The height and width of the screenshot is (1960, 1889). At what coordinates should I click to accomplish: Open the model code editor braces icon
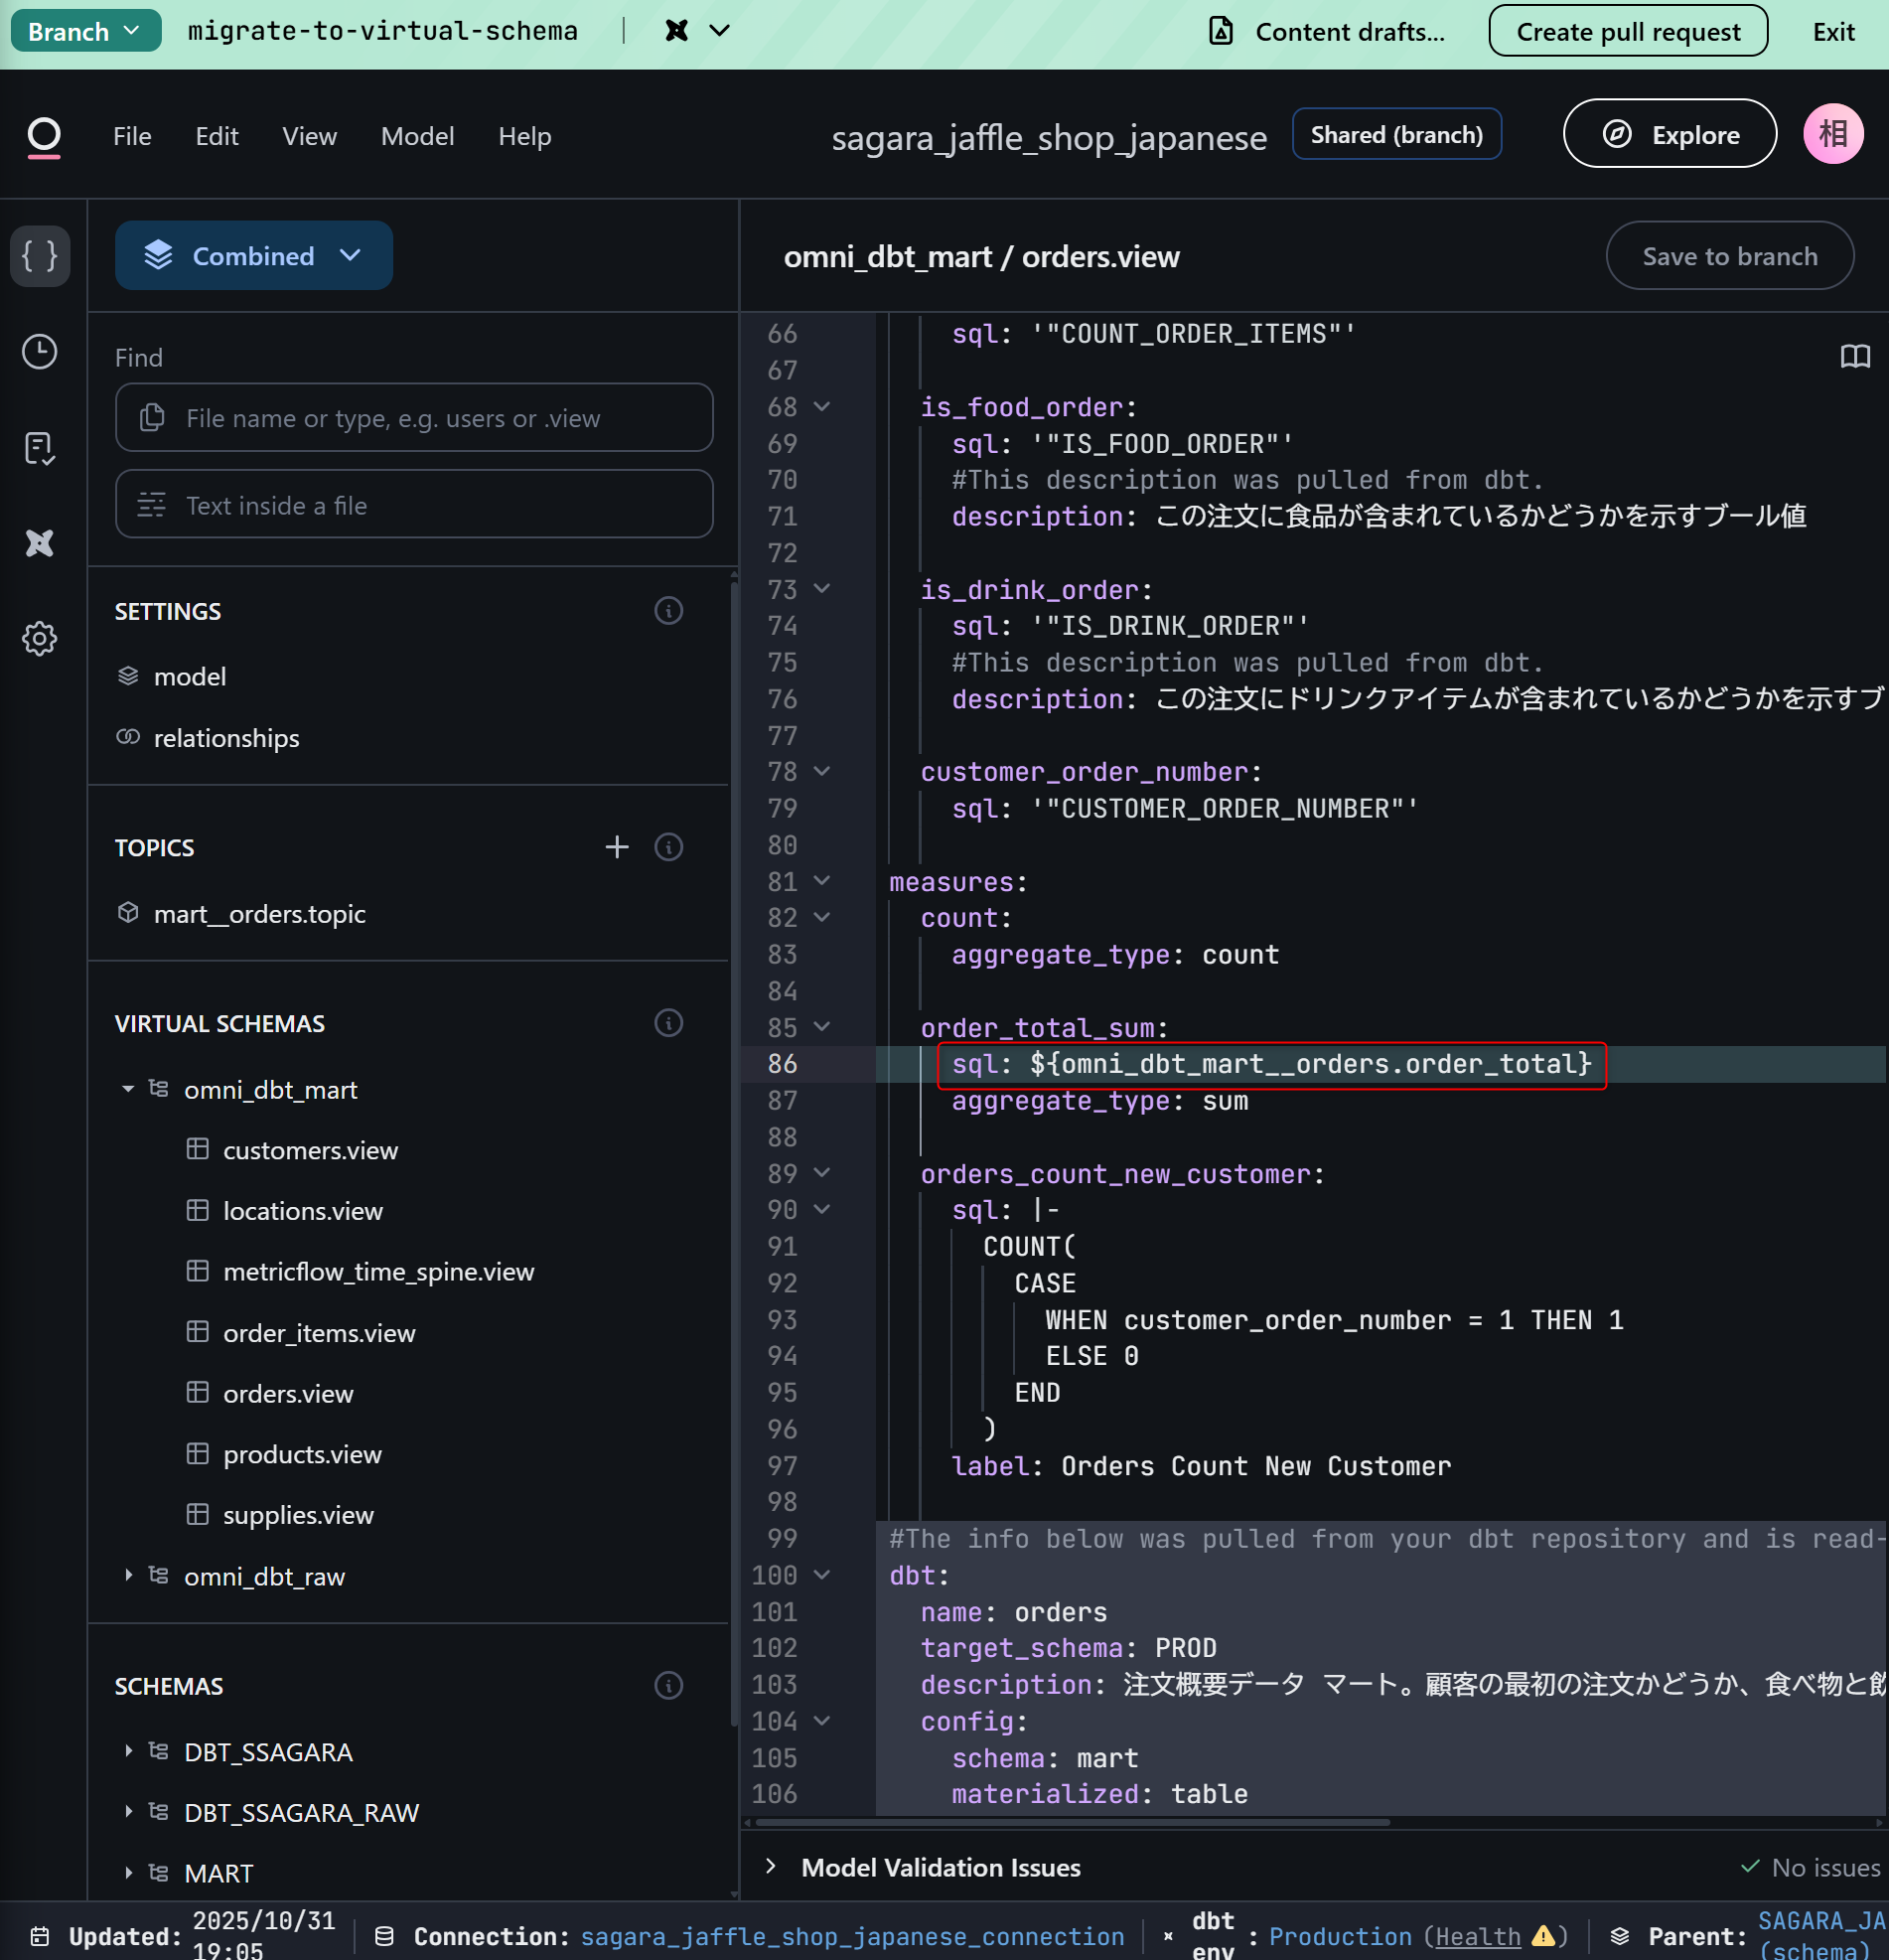point(40,256)
